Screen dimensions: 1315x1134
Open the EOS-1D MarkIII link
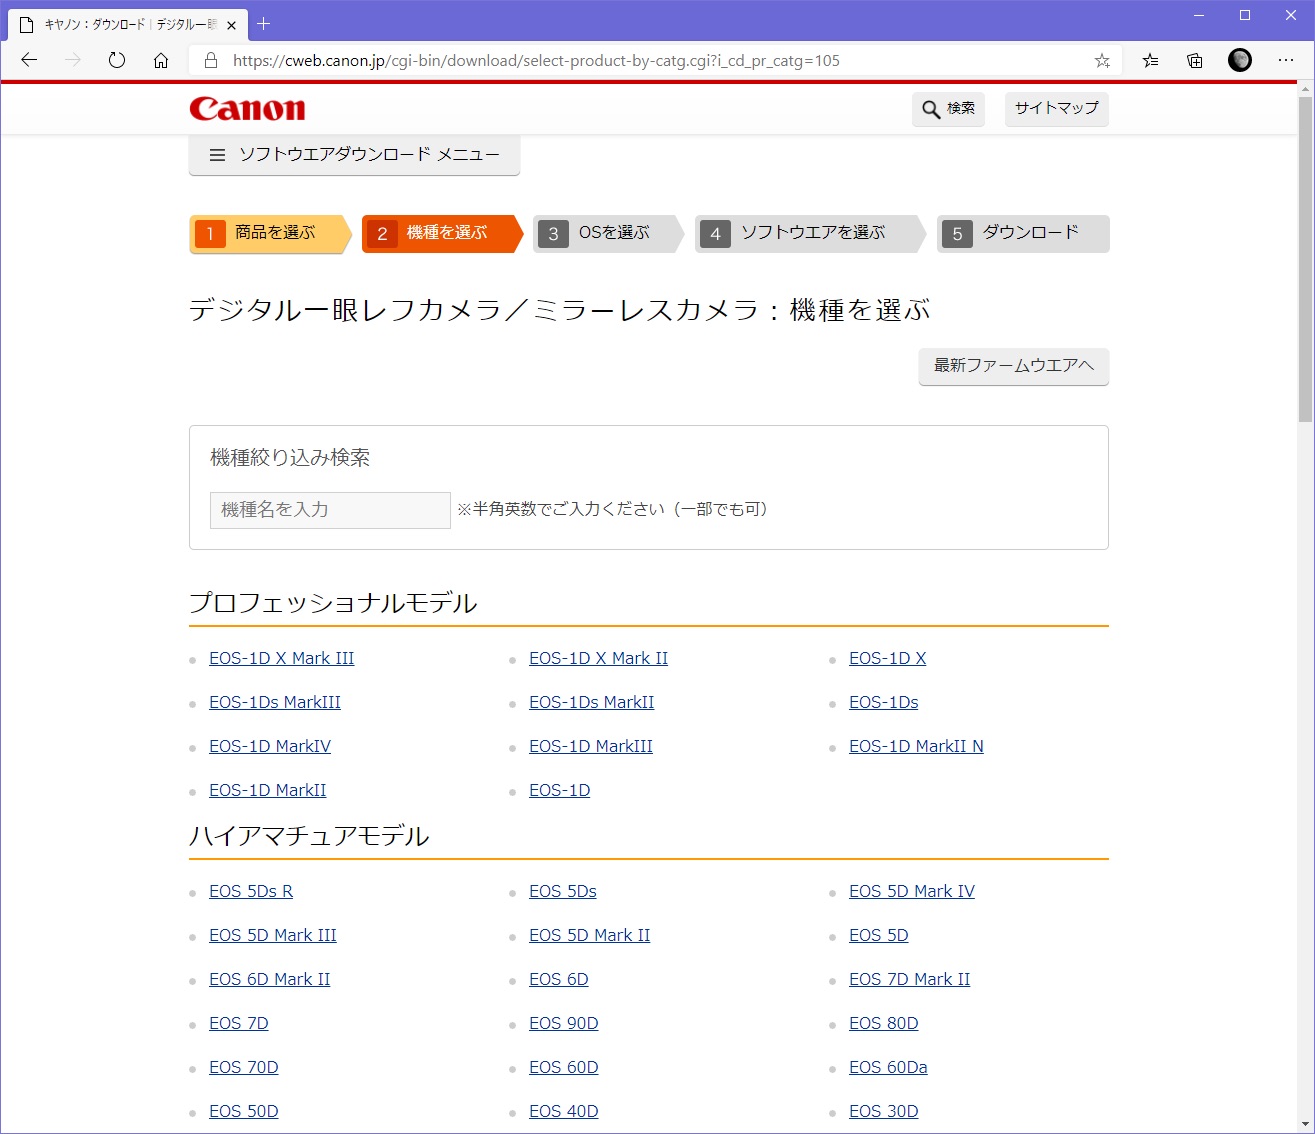(x=591, y=746)
